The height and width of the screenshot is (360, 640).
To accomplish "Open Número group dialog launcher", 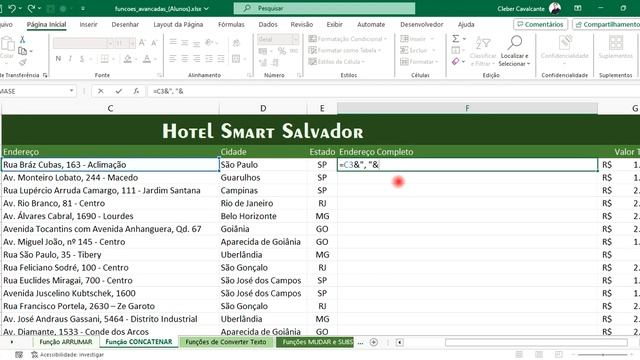I will coord(299,75).
